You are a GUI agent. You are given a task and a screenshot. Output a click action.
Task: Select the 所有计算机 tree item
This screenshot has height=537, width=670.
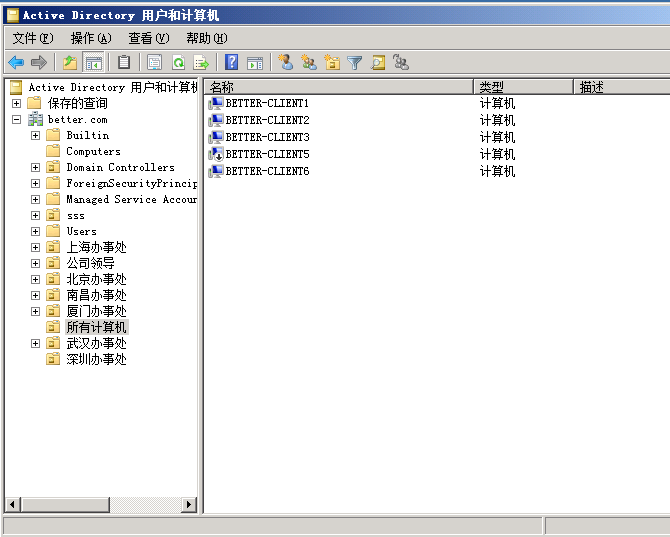point(97,327)
